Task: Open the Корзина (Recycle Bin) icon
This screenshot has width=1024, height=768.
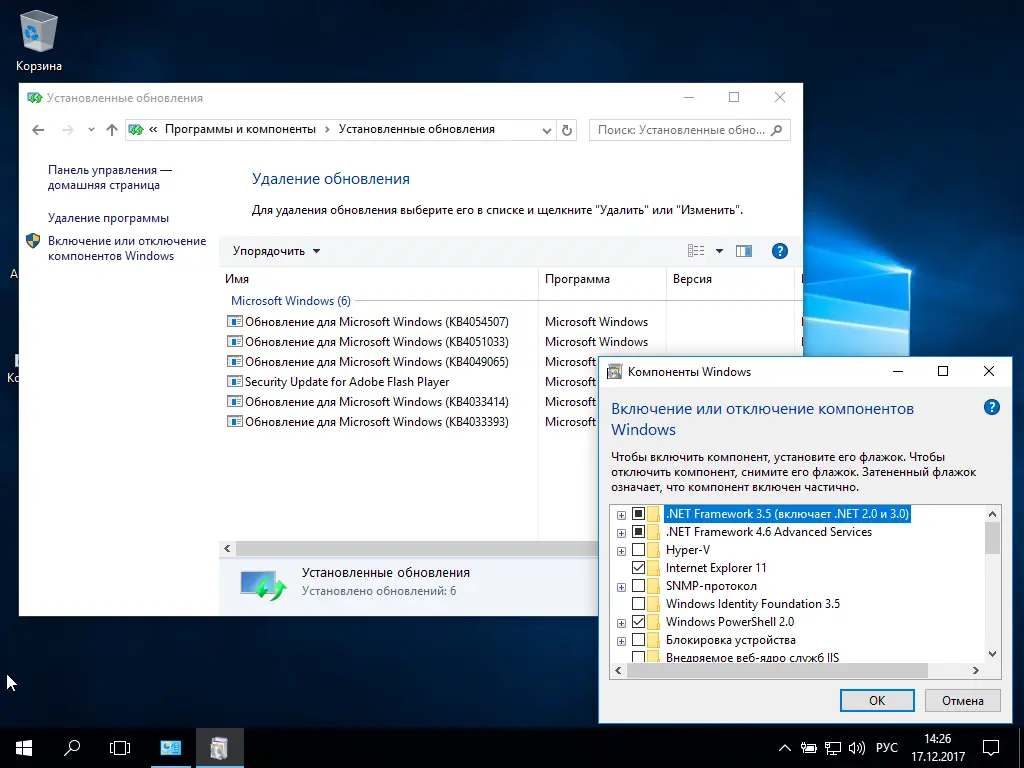Action: point(37,30)
